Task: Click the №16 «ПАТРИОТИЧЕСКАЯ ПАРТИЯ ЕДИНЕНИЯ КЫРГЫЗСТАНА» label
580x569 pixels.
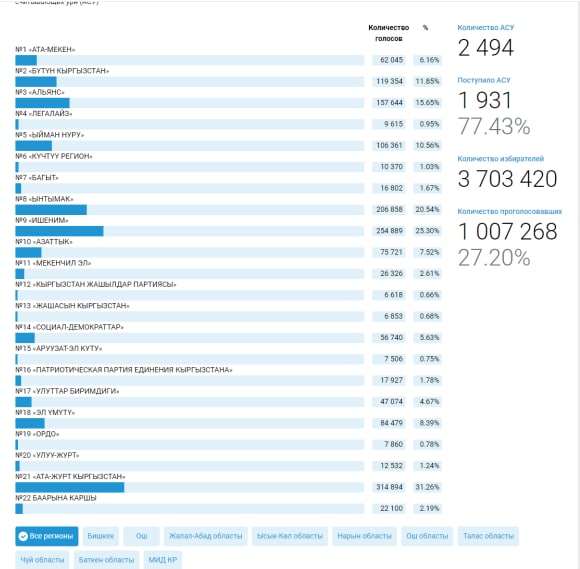Action: pos(124,370)
